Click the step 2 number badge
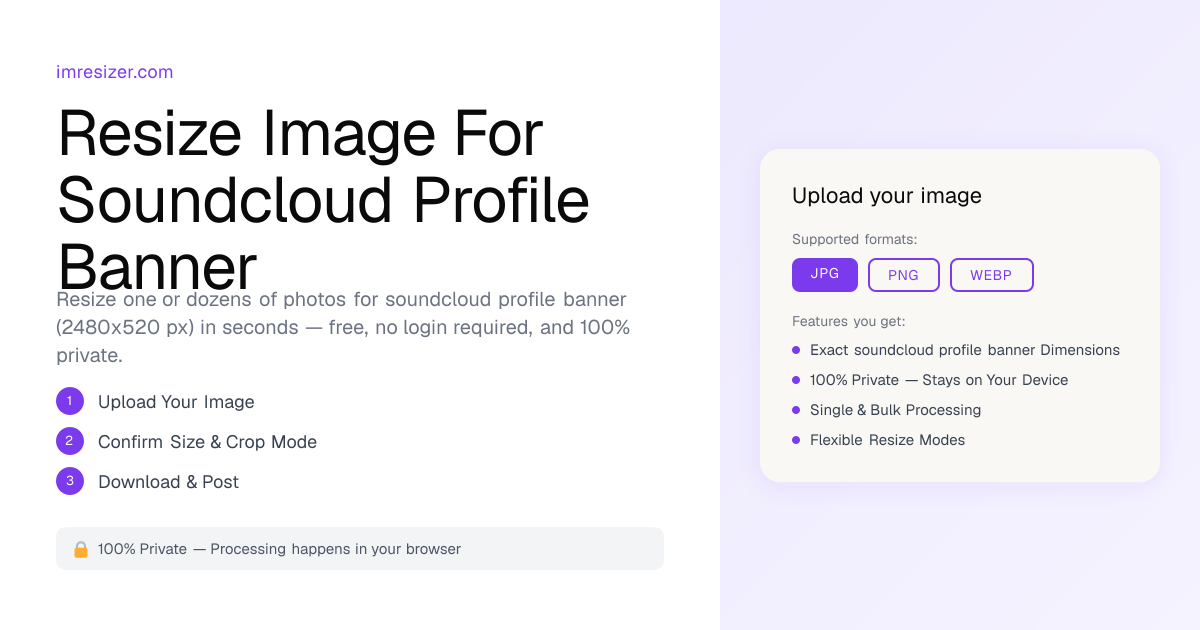 70,441
